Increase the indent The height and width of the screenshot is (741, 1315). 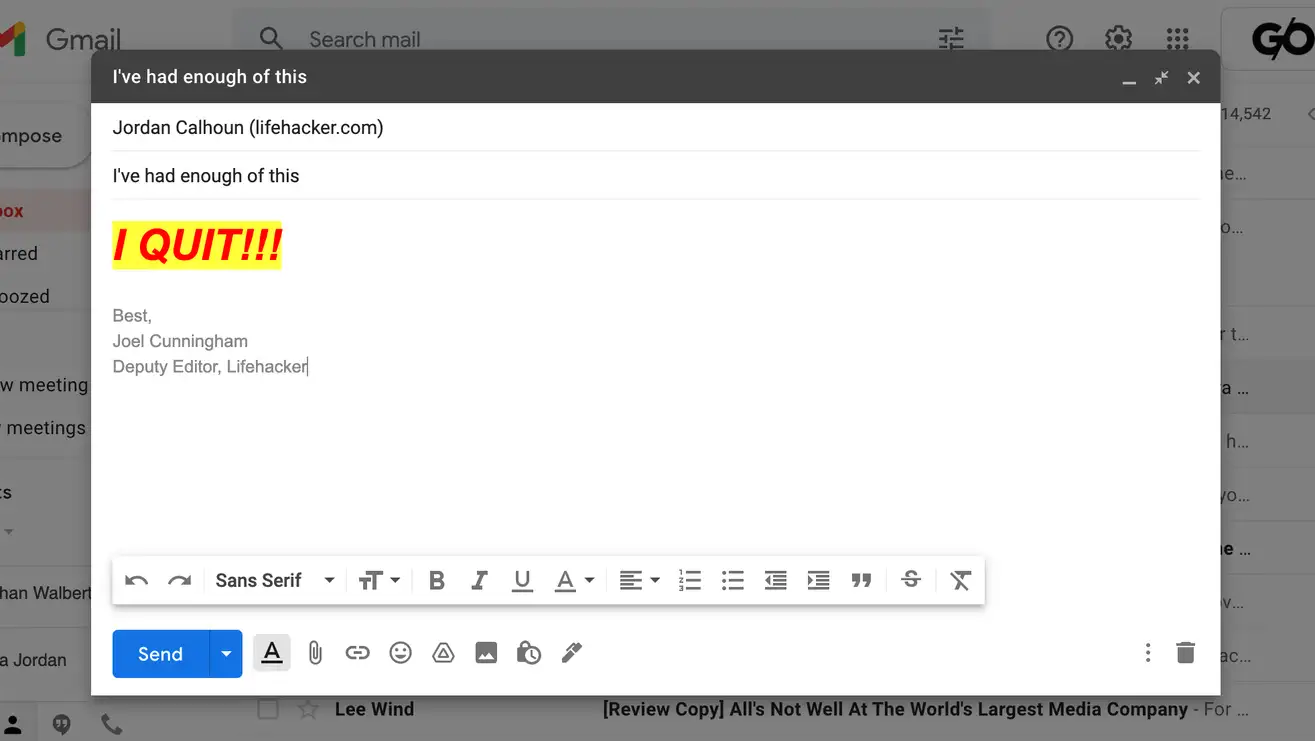[818, 580]
